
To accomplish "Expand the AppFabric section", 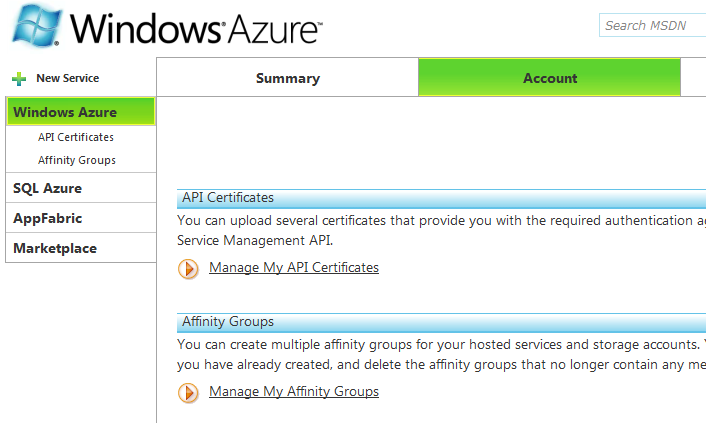I will coord(81,218).
